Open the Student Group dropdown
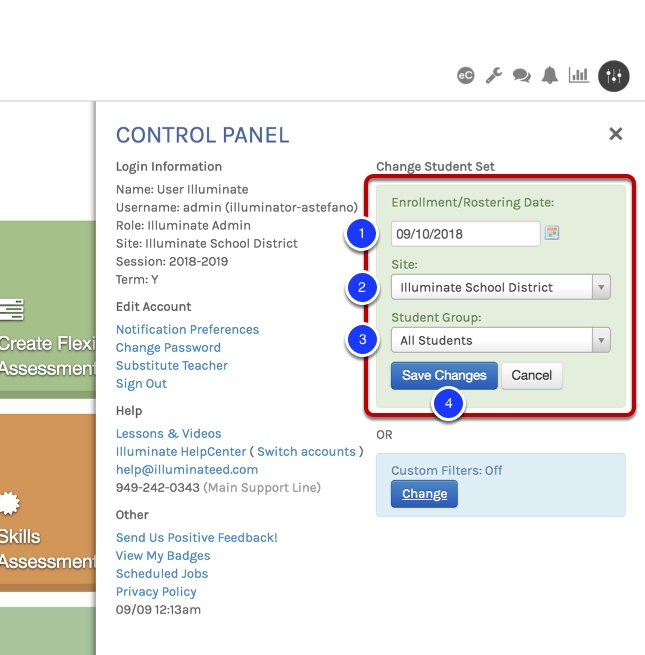Screen dimensions: 645x655 point(500,340)
